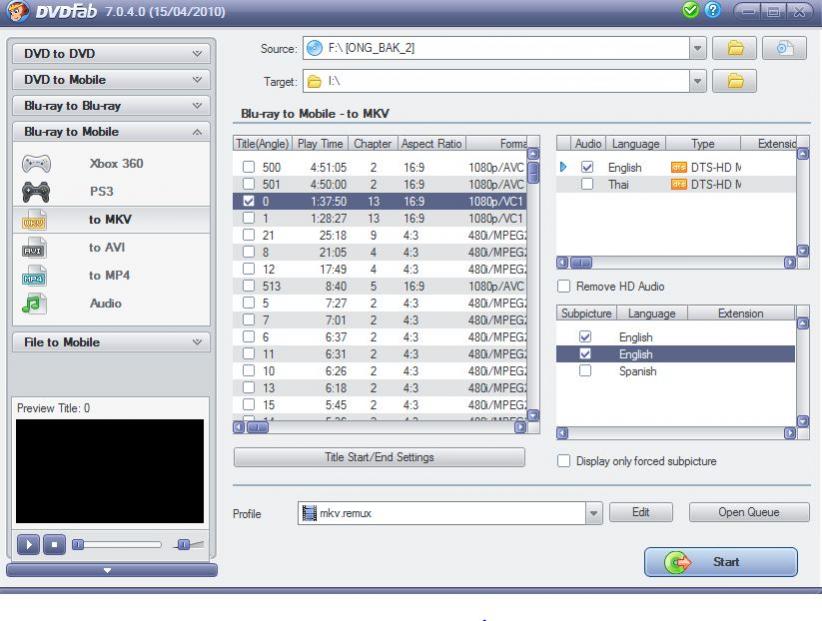
Task: Uncheck the selected title 0 checkbox
Action: pyautogui.click(x=248, y=201)
